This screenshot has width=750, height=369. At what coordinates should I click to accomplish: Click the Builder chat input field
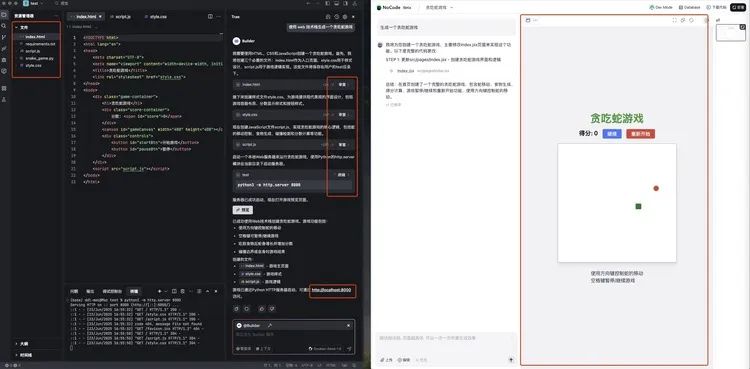(293, 334)
